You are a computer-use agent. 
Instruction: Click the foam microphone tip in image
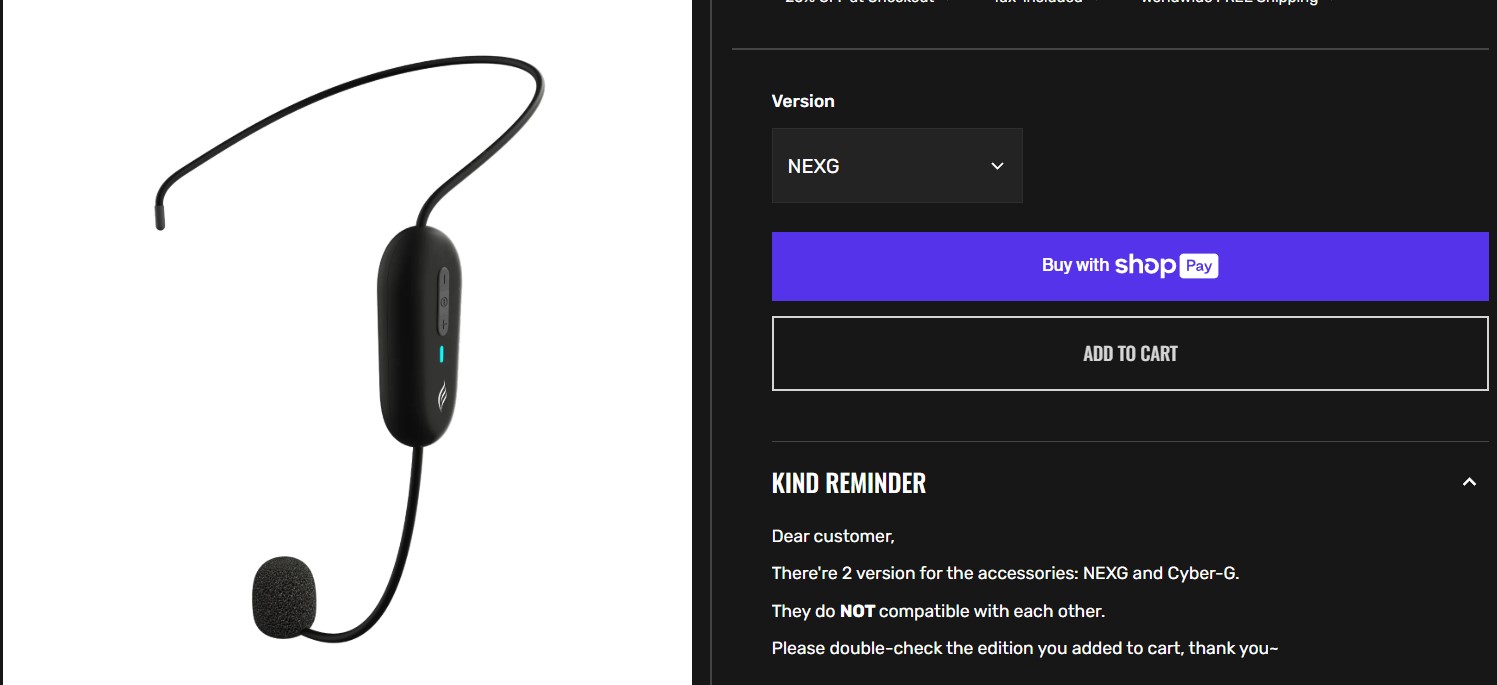[x=284, y=597]
